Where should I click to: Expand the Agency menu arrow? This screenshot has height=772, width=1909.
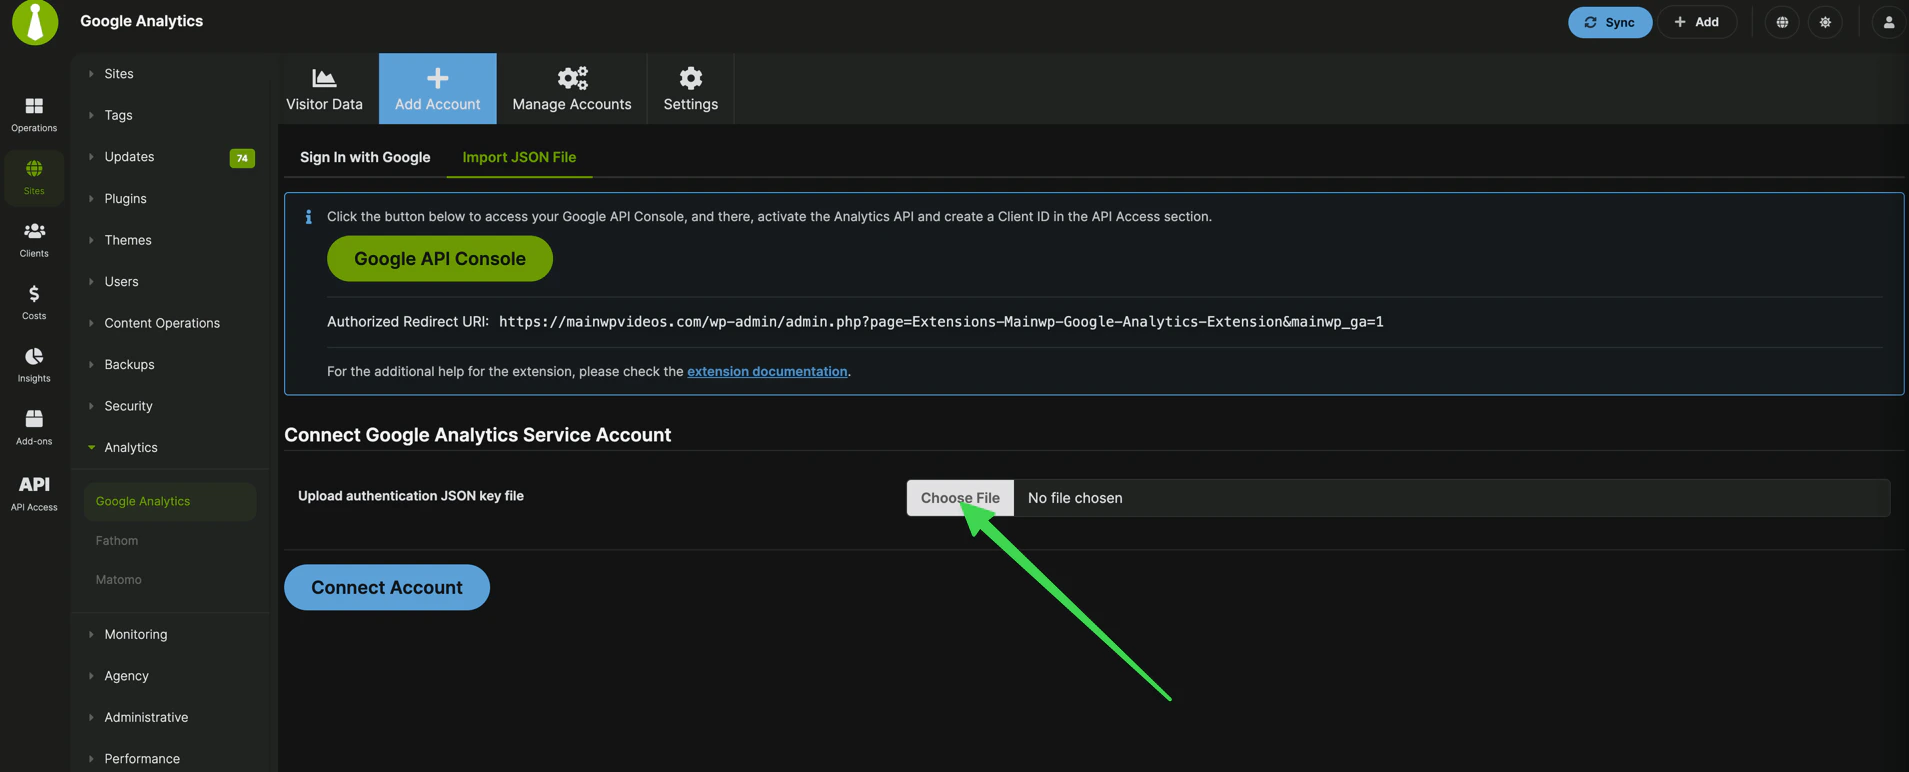pos(91,676)
